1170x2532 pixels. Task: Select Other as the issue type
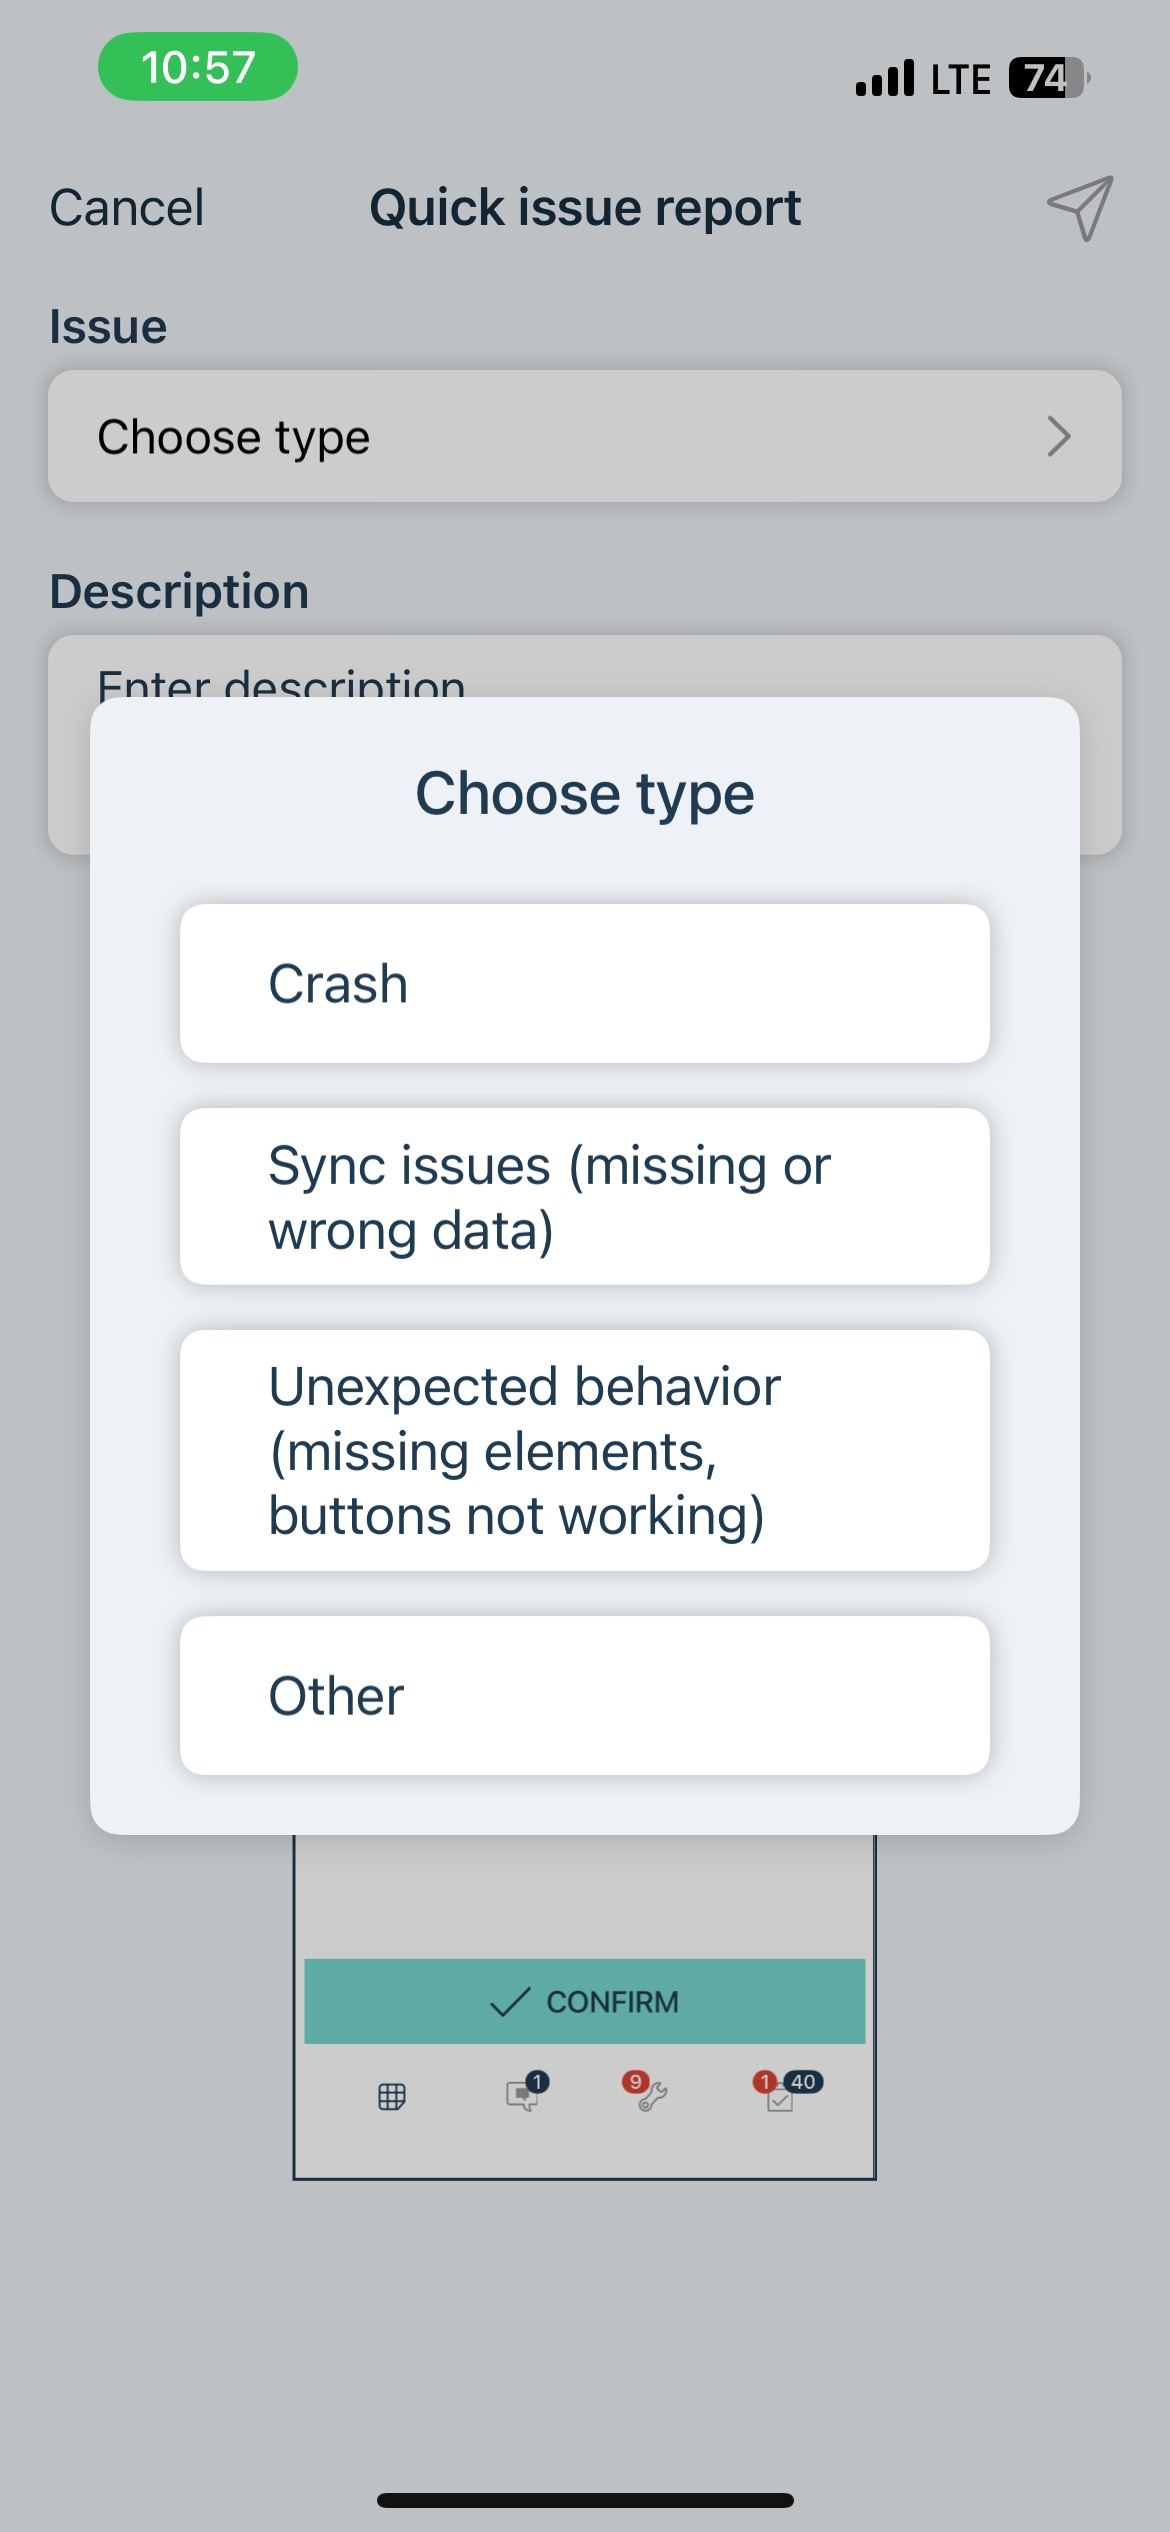[x=584, y=1695]
